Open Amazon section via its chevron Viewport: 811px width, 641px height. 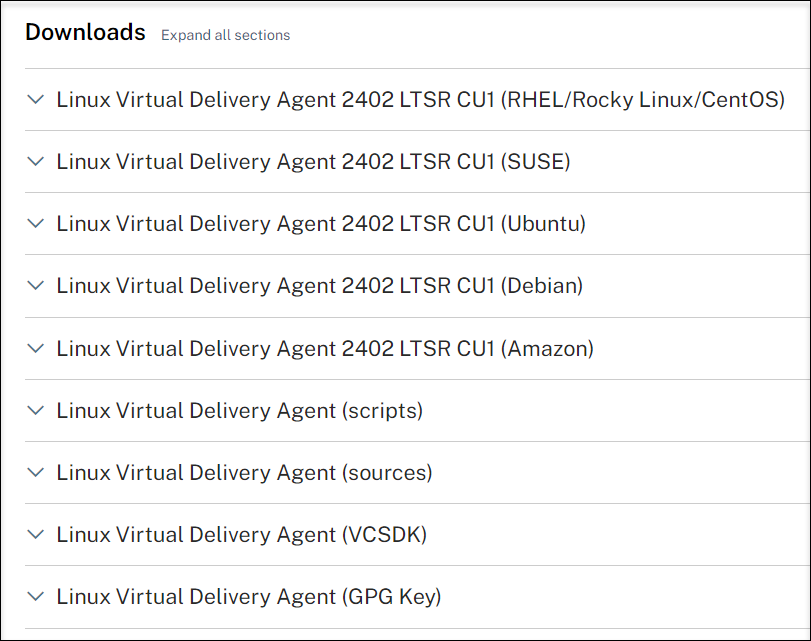click(x=36, y=348)
